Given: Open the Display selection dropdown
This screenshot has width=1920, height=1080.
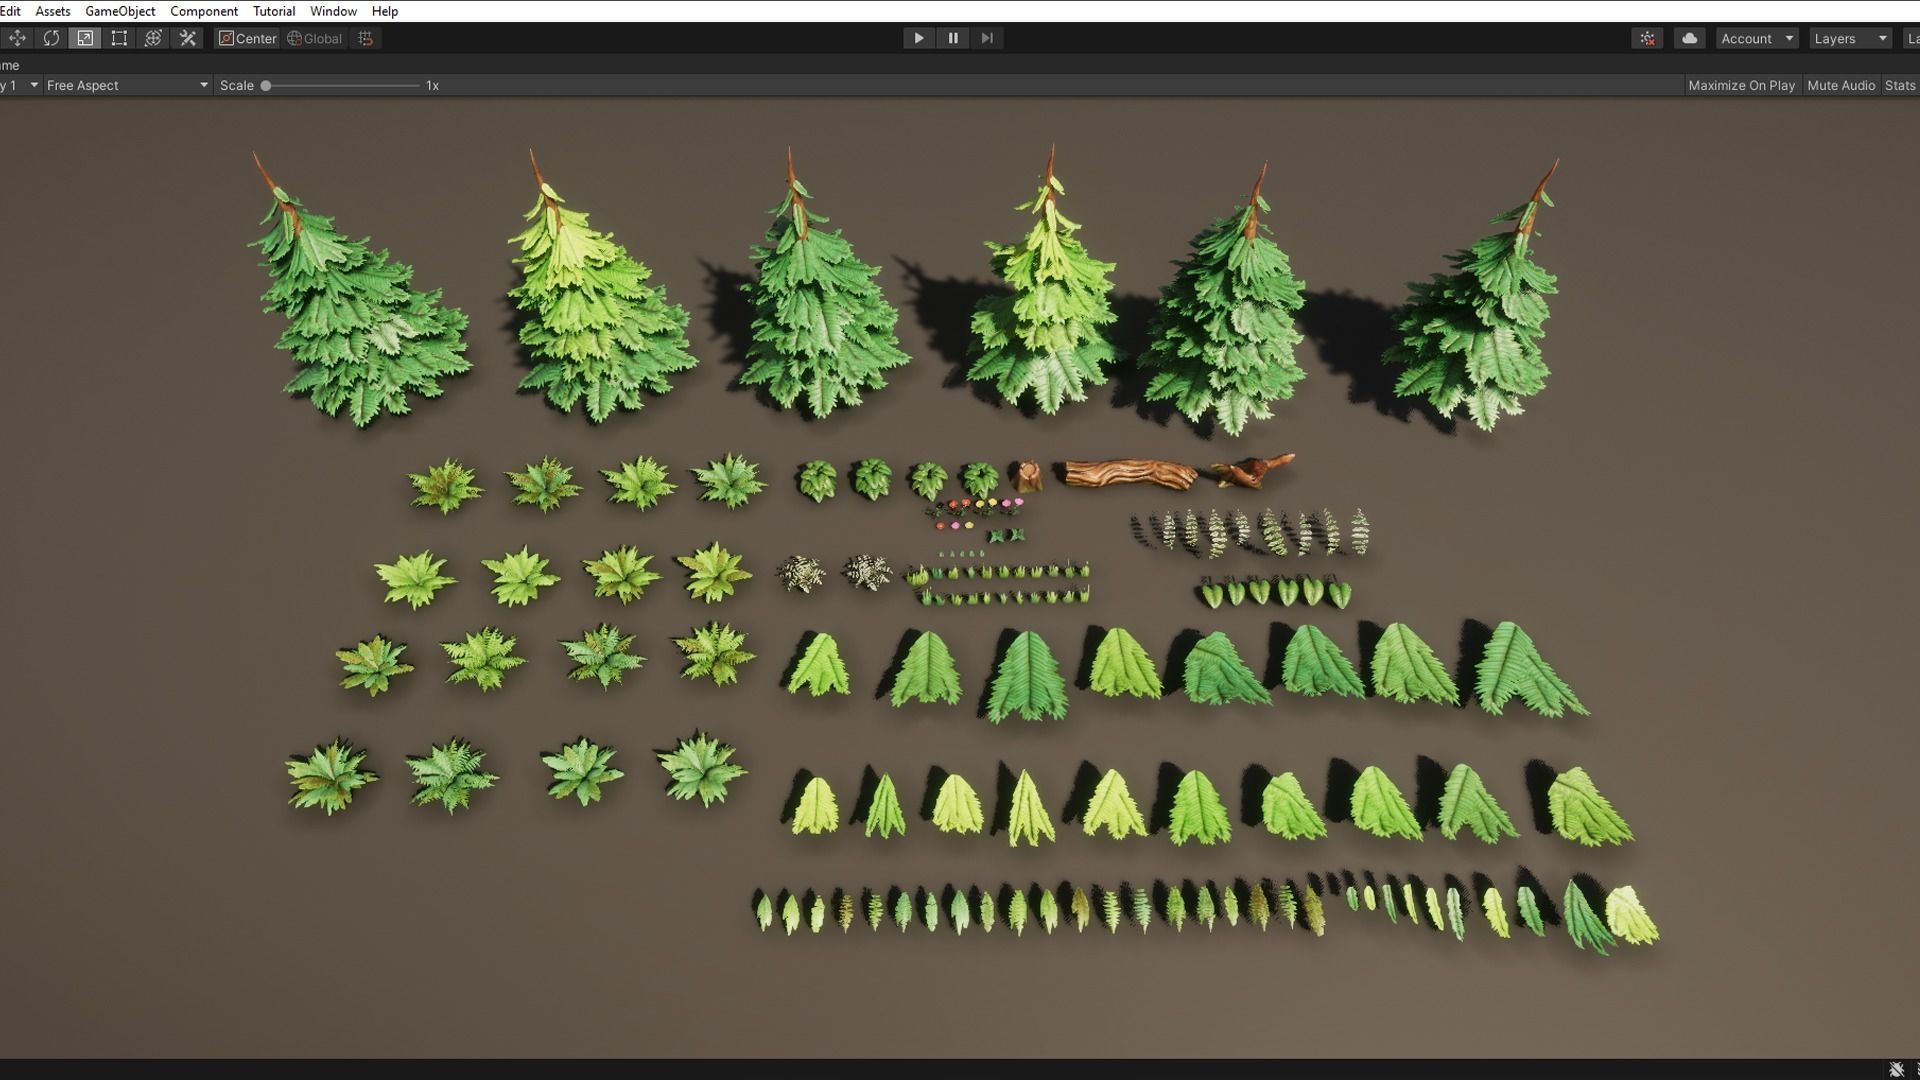Looking at the screenshot, I should tap(20, 85).
